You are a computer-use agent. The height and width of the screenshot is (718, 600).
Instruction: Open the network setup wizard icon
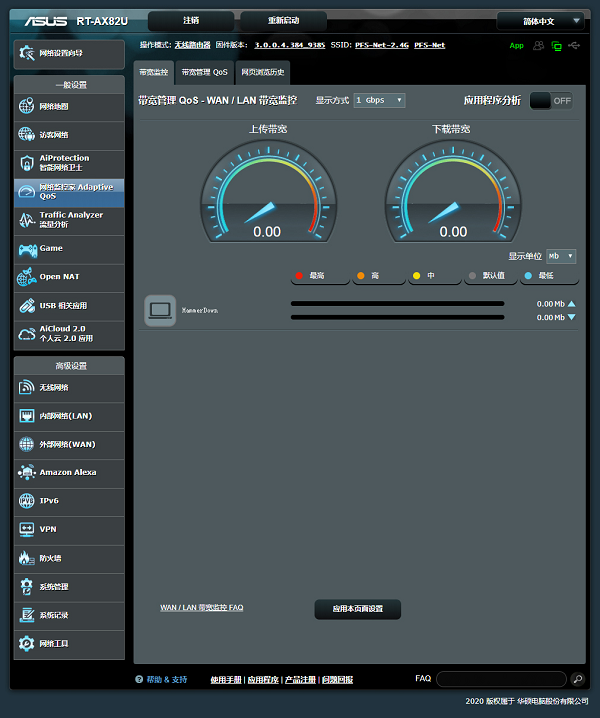coord(27,53)
